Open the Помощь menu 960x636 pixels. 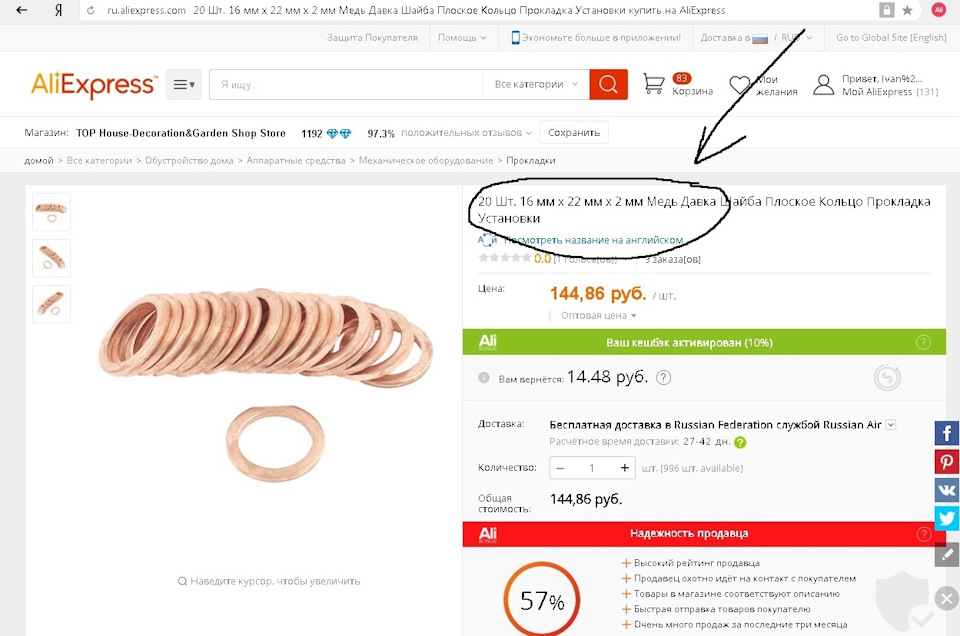pyautogui.click(x=462, y=37)
